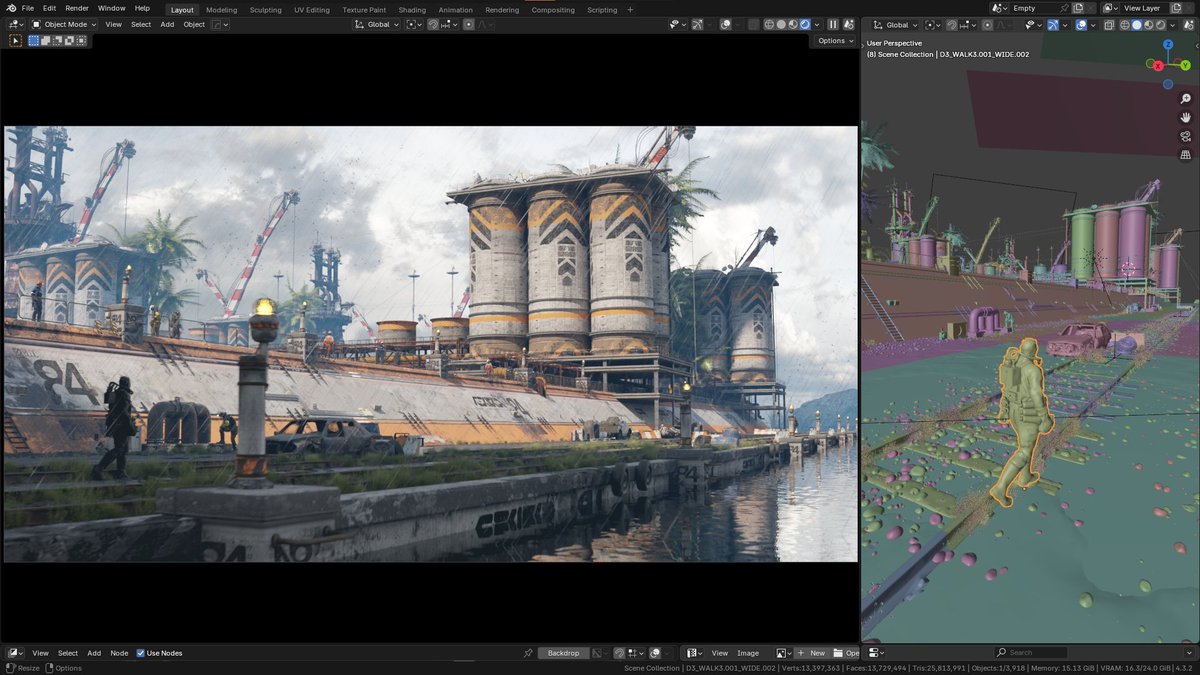The height and width of the screenshot is (675, 1200).
Task: Switch to the Texture Paint workspace tab
Action: [364, 9]
